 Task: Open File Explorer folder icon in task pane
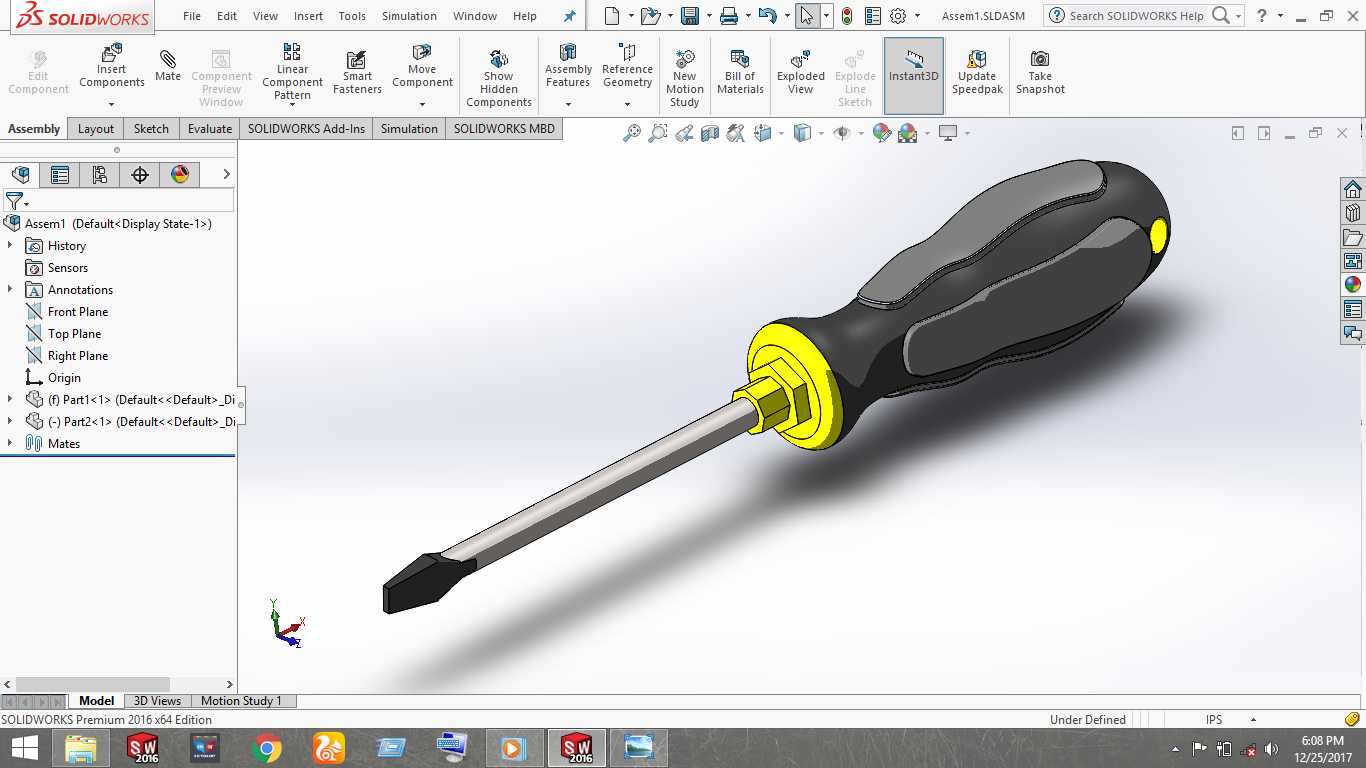click(1353, 238)
